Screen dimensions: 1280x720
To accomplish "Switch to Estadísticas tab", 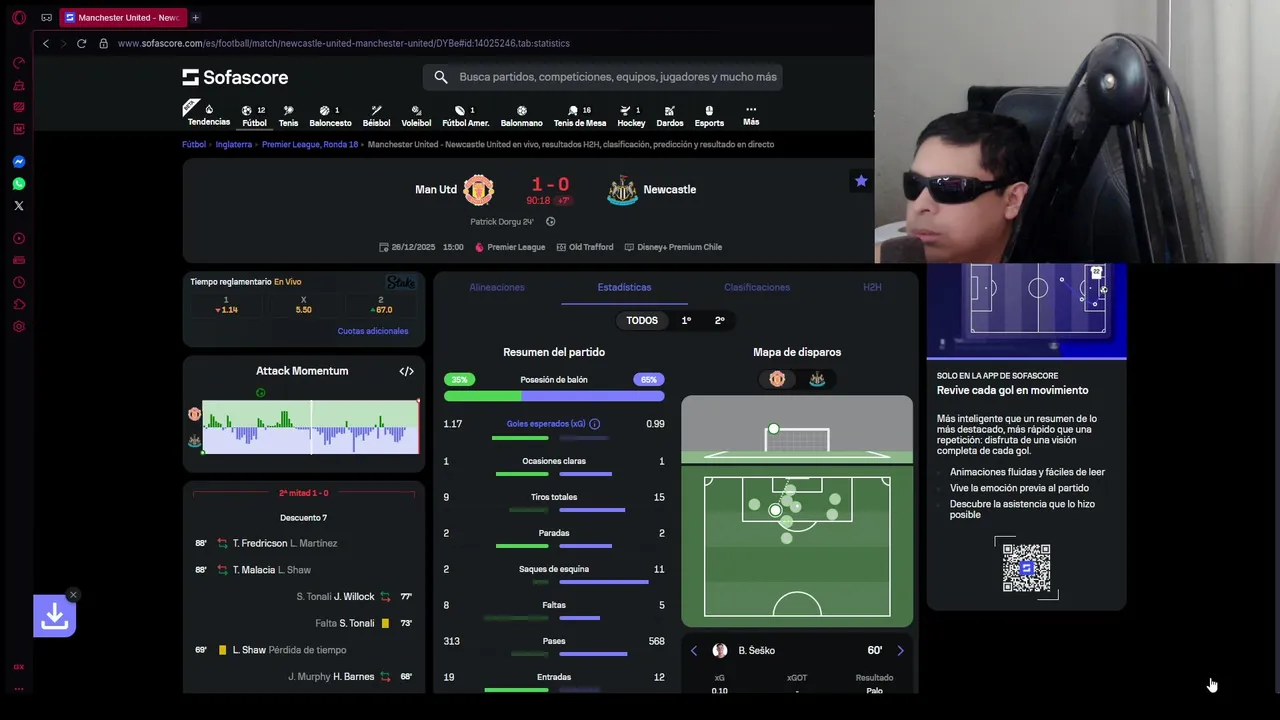I will pyautogui.click(x=624, y=287).
